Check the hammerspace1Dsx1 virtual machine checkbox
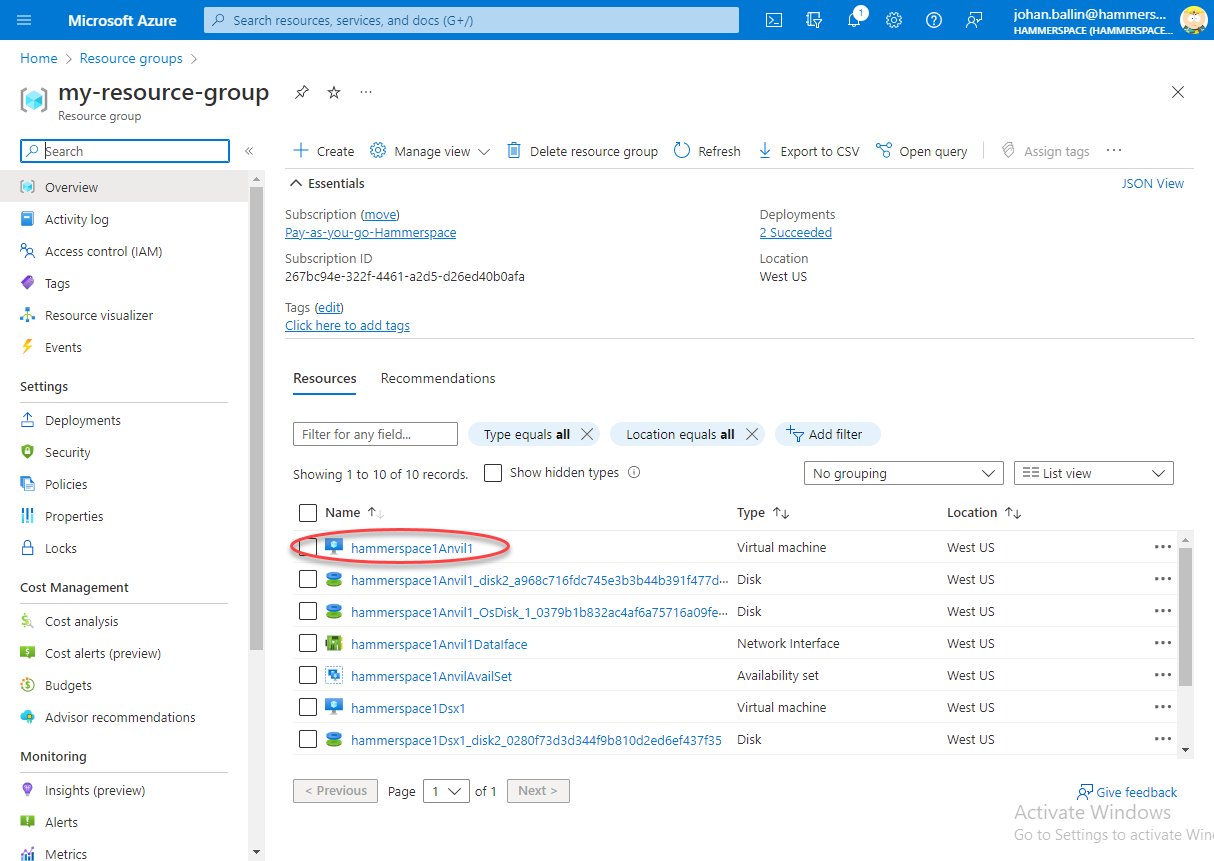Screen dimensions: 1214x861 pos(308,707)
